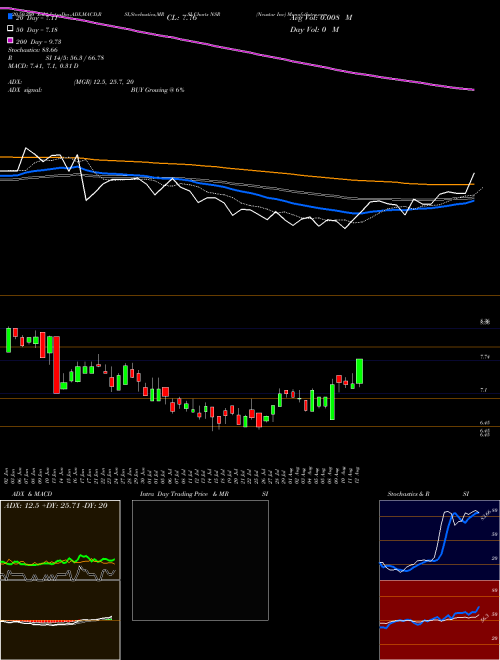
Task: Select the '50 Day - 7.18' legend text
Action: click(x=37, y=30)
